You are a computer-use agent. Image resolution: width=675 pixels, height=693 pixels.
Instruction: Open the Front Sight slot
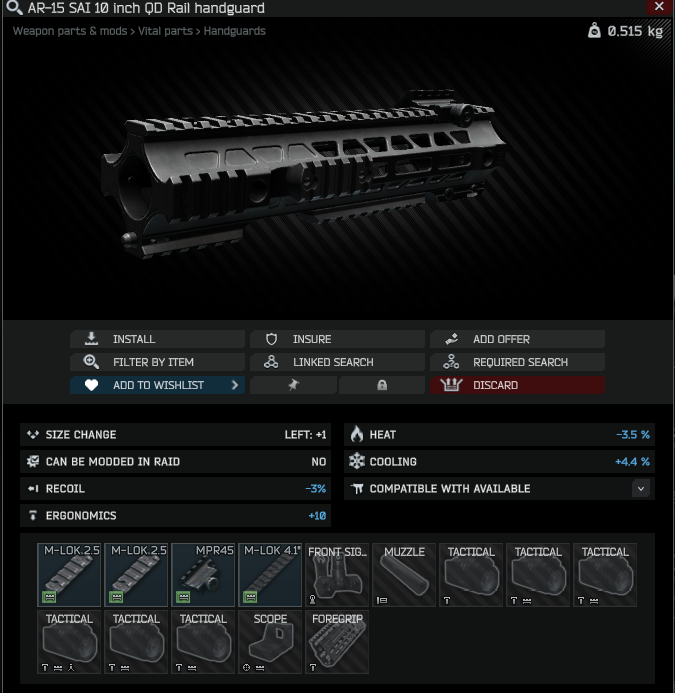(x=337, y=575)
